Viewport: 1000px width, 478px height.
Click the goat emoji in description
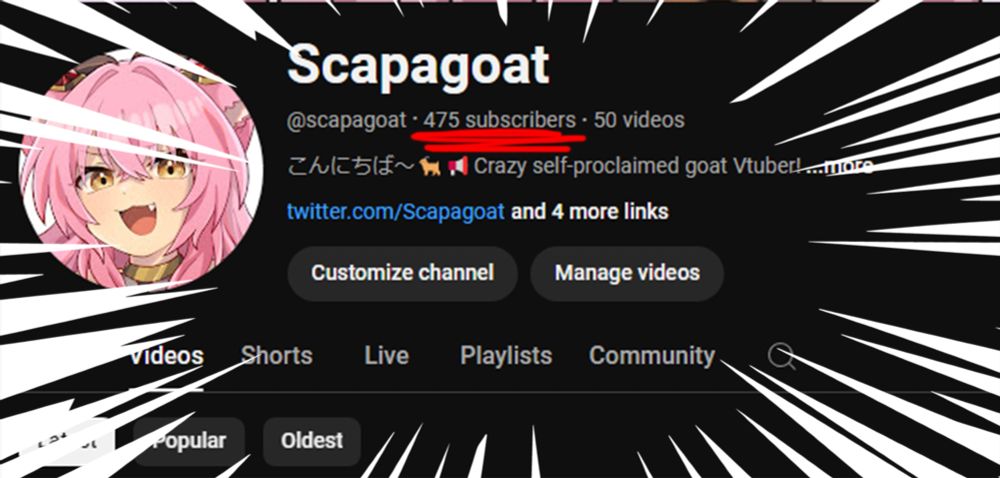point(430,166)
